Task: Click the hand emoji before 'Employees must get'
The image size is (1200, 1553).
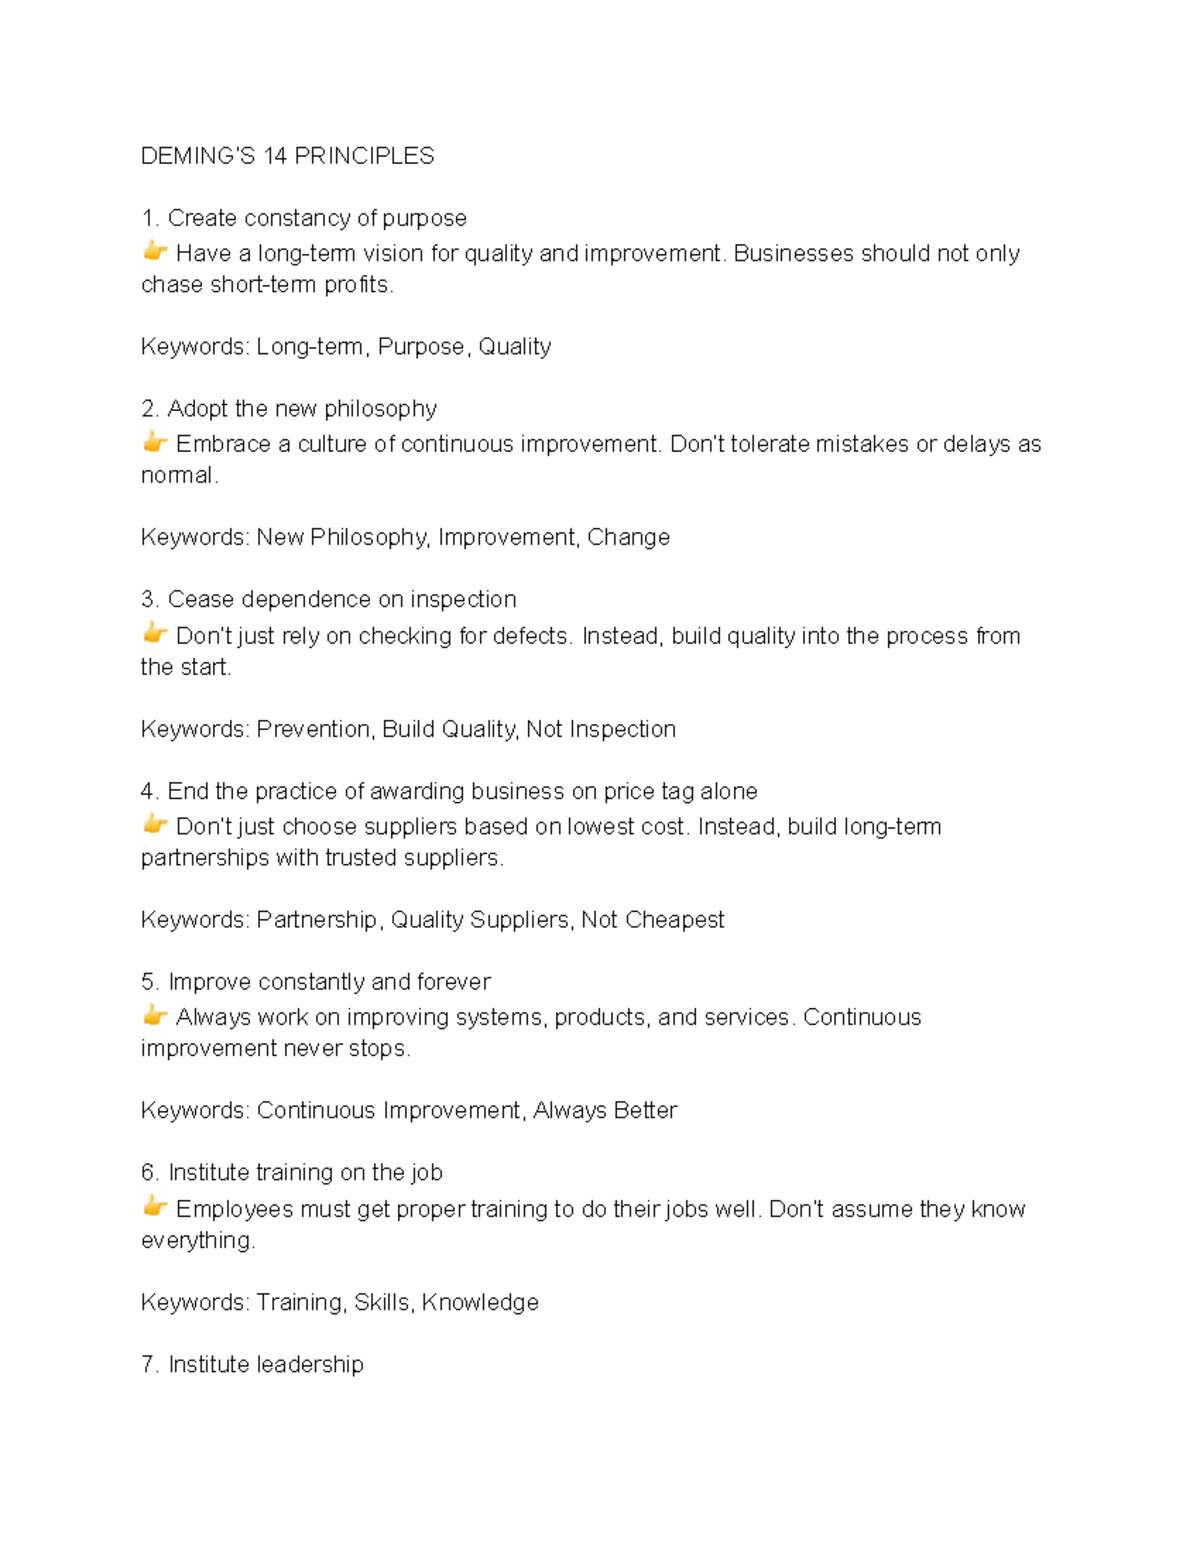Action: (154, 1206)
